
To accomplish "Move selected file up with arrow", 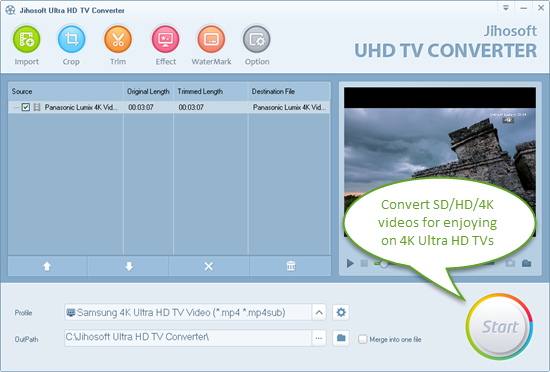I will pyautogui.click(x=47, y=266).
